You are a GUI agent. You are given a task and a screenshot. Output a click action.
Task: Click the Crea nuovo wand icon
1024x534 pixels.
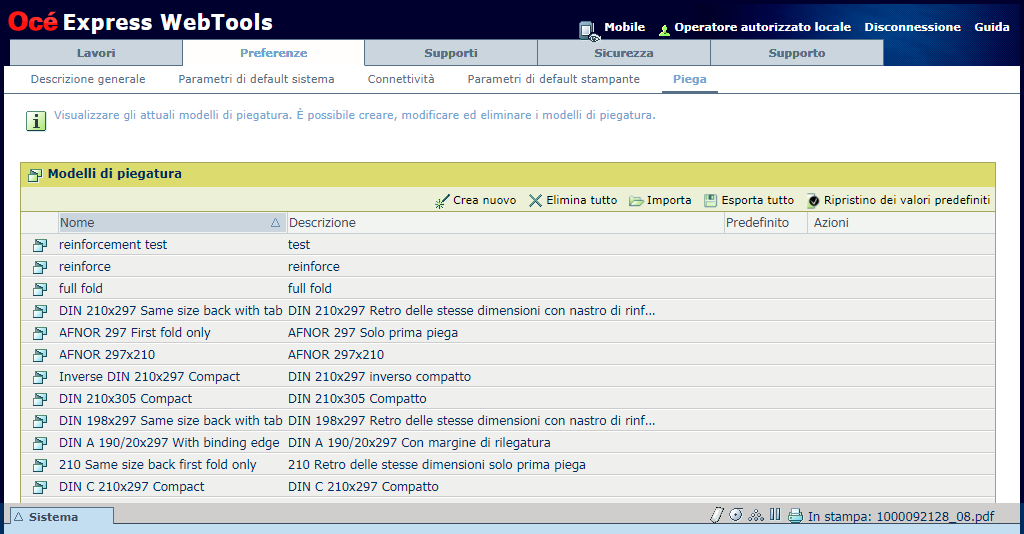(x=442, y=201)
